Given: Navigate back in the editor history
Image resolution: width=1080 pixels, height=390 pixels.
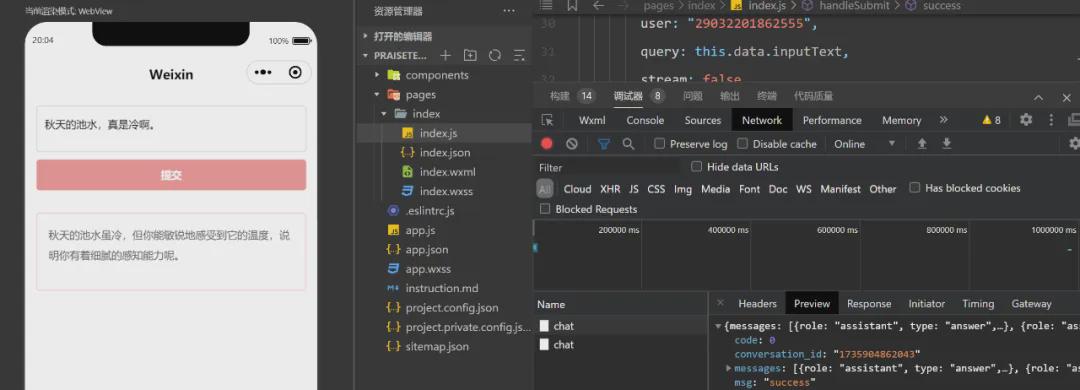Looking at the screenshot, I should [x=599, y=6].
